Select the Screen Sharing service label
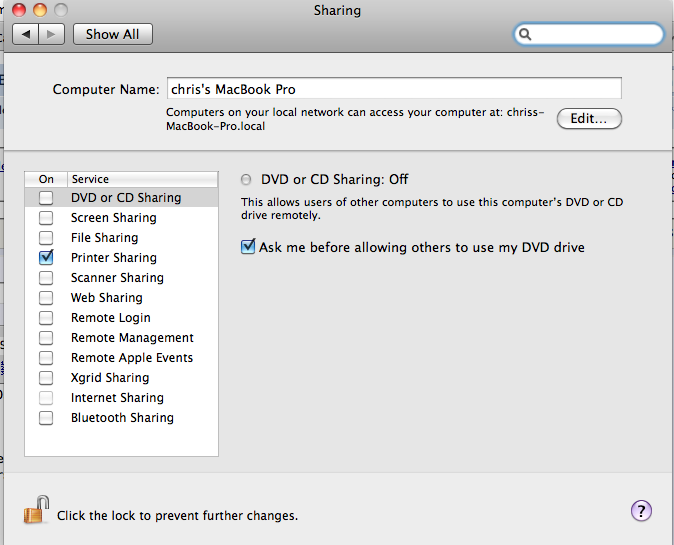Viewport: 674px width, 545px height. 113,218
